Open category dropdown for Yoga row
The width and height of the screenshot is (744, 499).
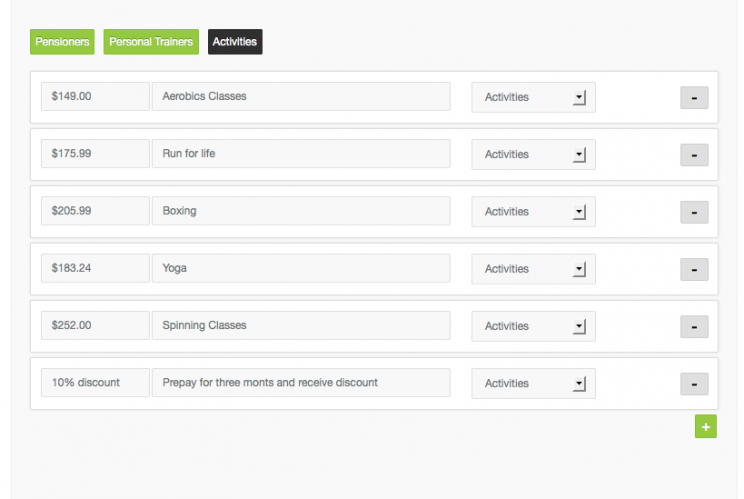point(533,268)
